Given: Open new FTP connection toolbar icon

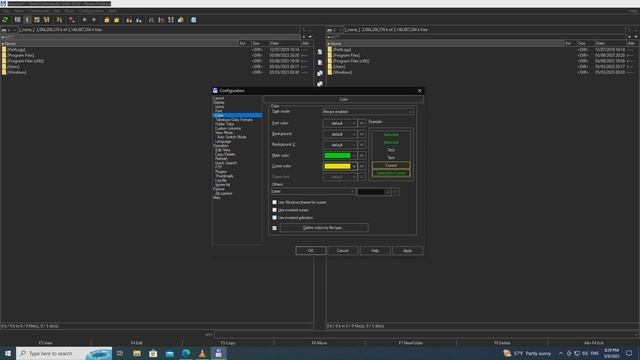Looking at the screenshot, I should click(139, 20).
